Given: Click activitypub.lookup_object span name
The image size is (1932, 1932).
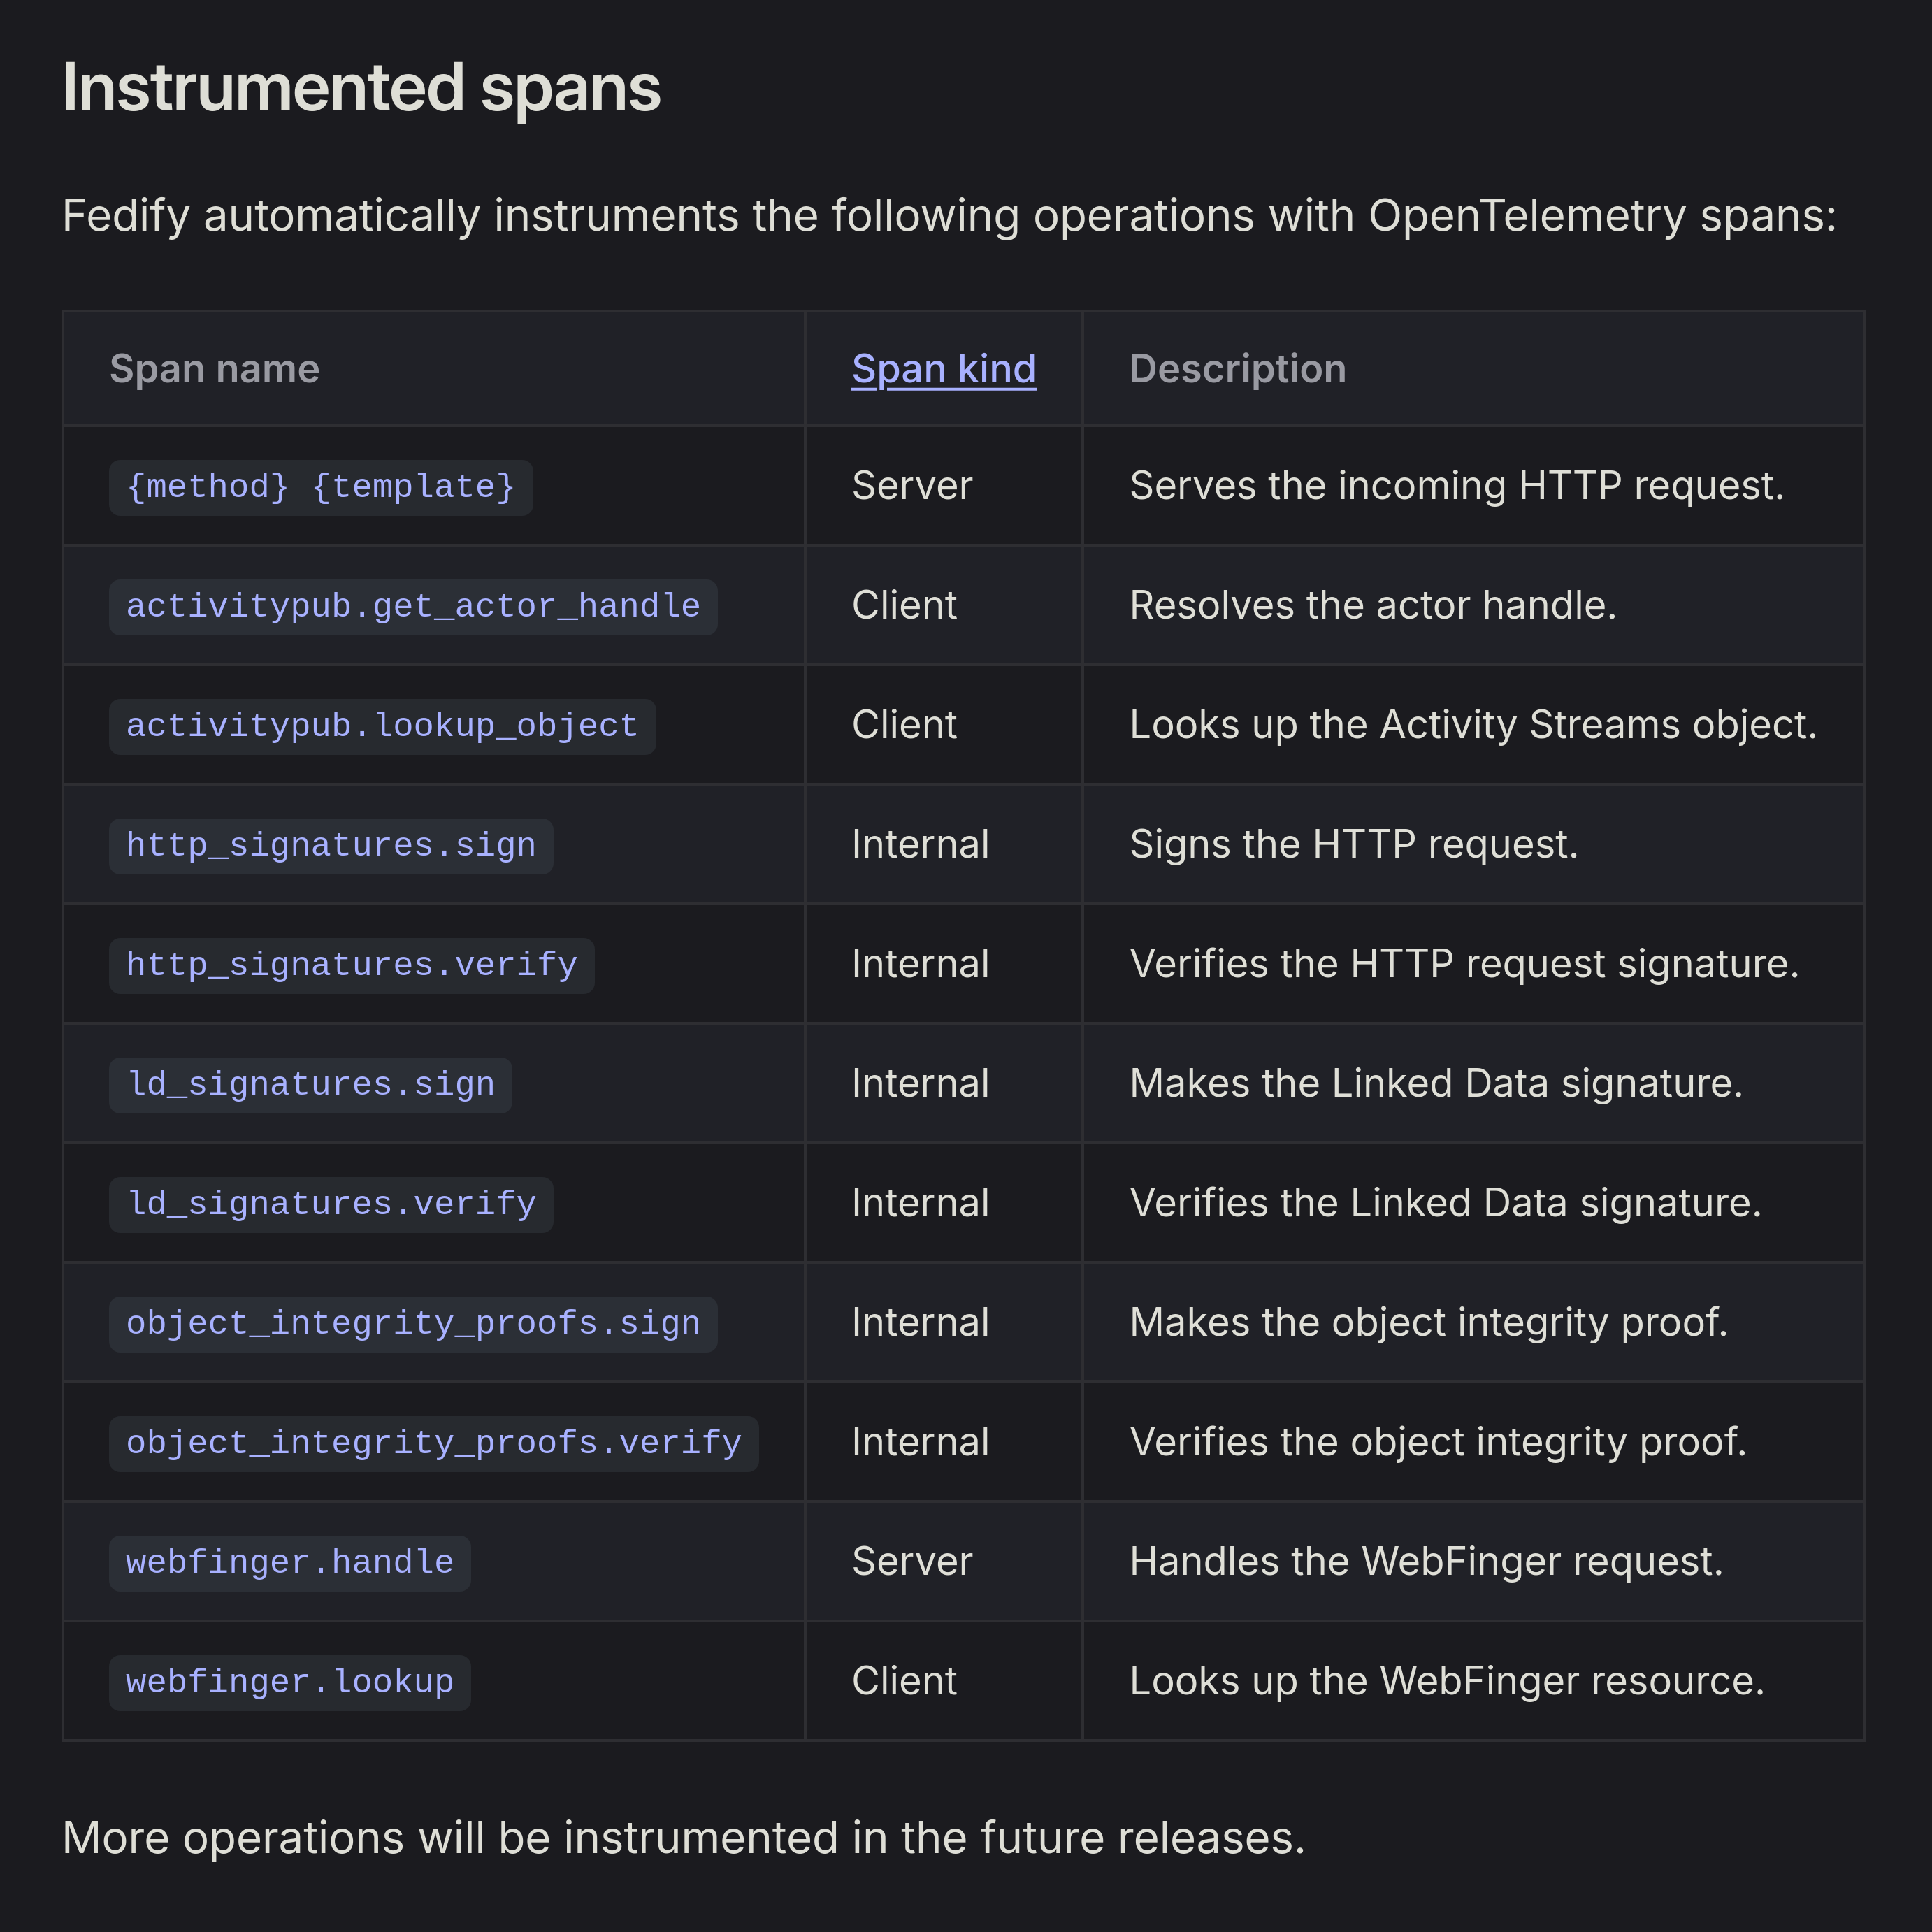Looking at the screenshot, I should 381,726.
